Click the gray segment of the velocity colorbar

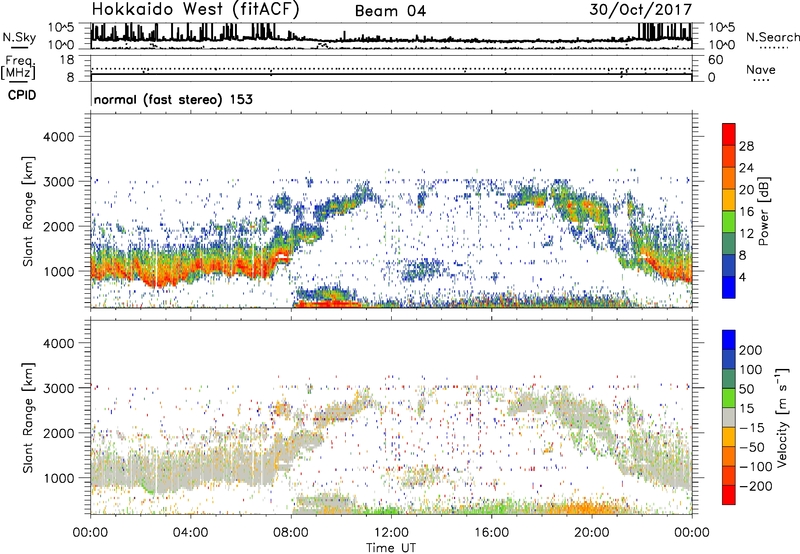point(729,417)
